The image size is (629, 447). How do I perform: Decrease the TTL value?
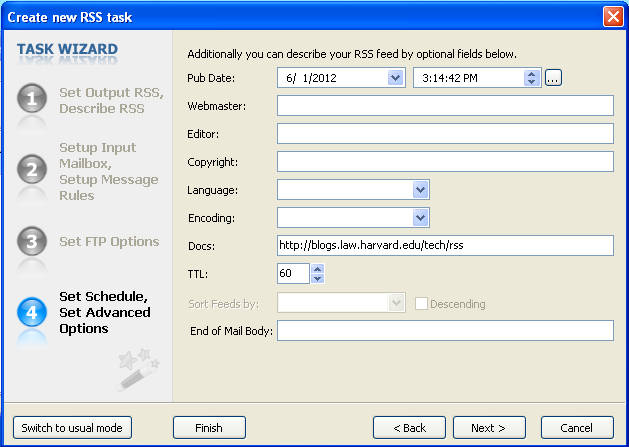(x=317, y=279)
